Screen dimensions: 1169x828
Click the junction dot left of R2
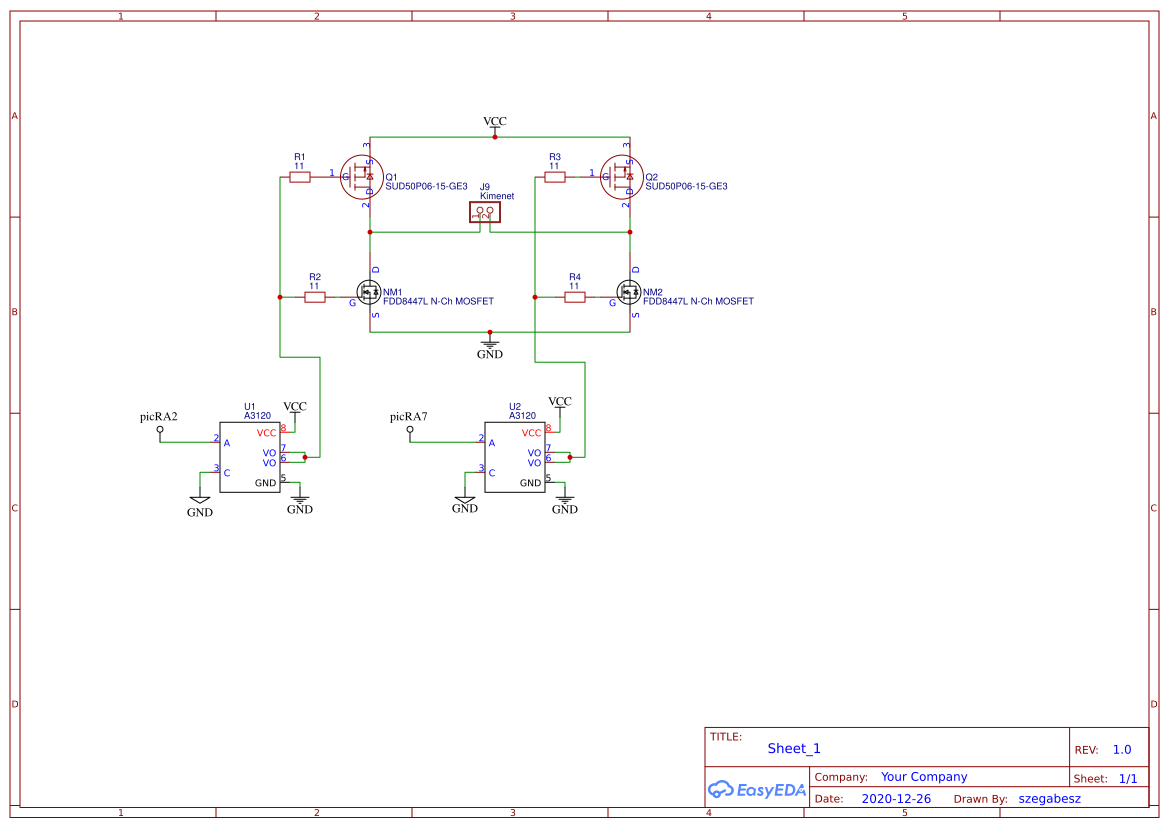tap(280, 297)
